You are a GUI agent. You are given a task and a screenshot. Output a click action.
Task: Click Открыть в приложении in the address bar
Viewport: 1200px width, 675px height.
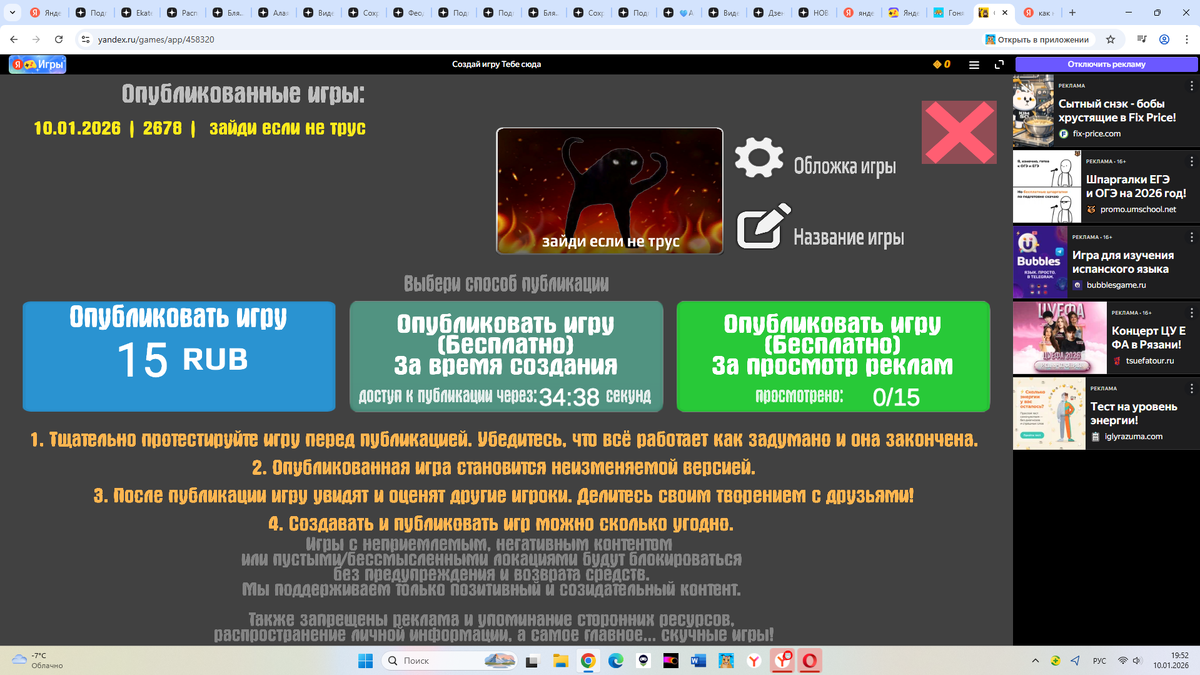coord(1037,39)
